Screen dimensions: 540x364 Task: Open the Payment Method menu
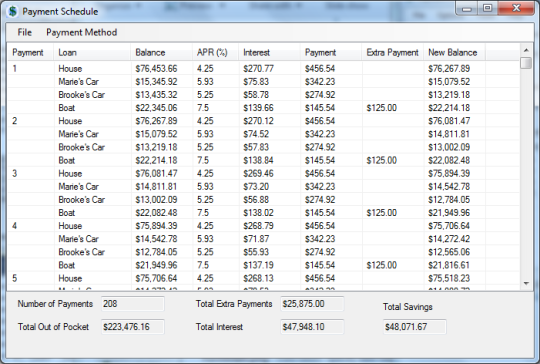tap(82, 32)
